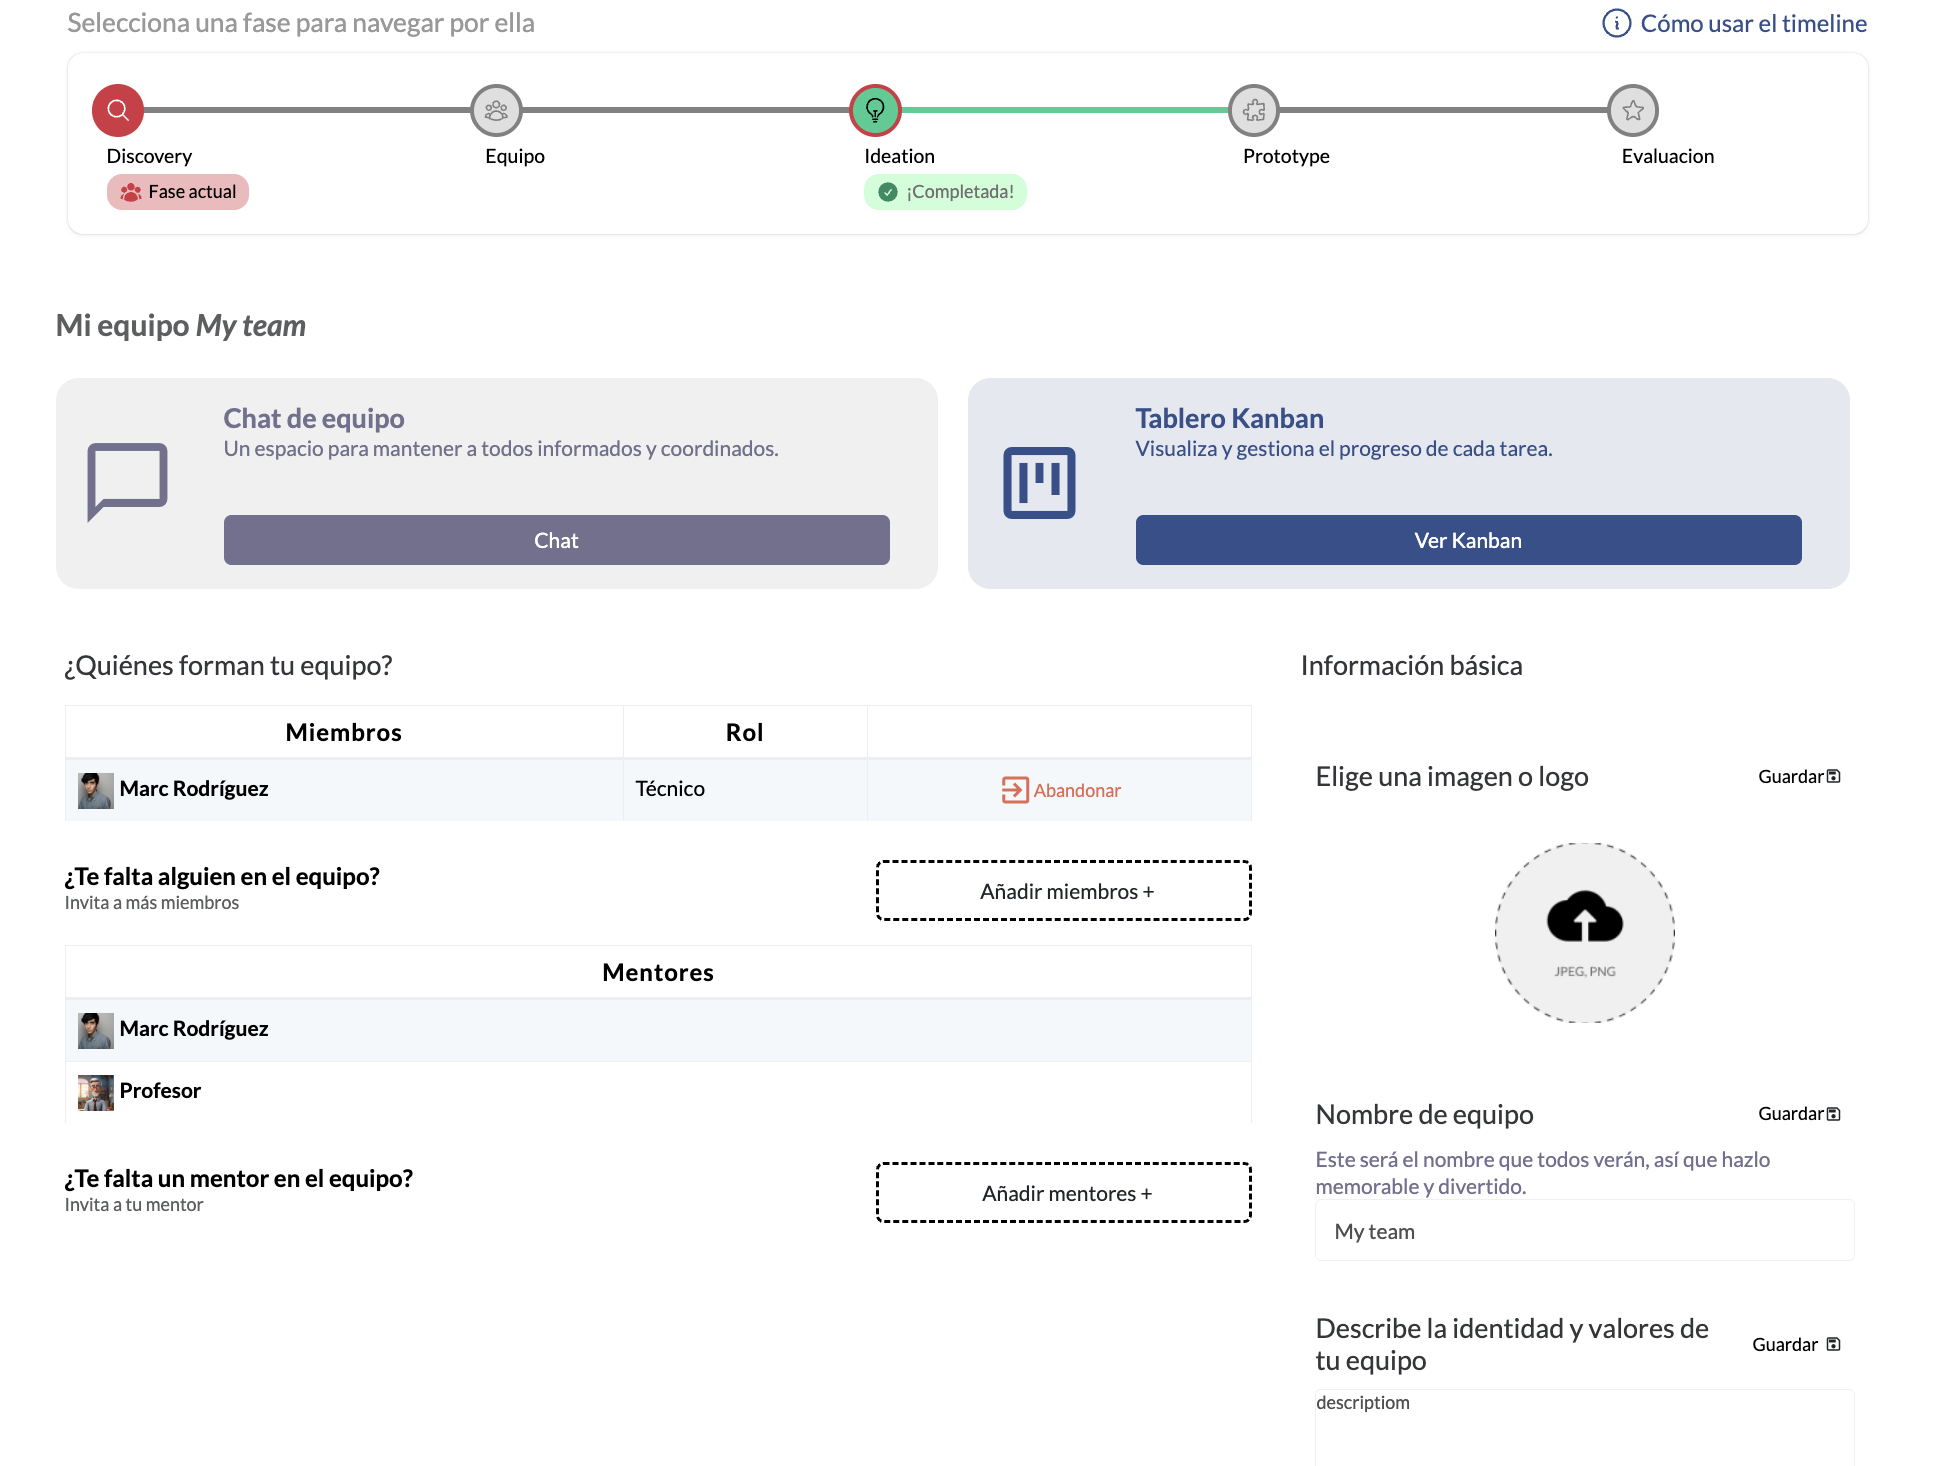Click Profesor mentor avatar thumbnail

(x=96, y=1092)
